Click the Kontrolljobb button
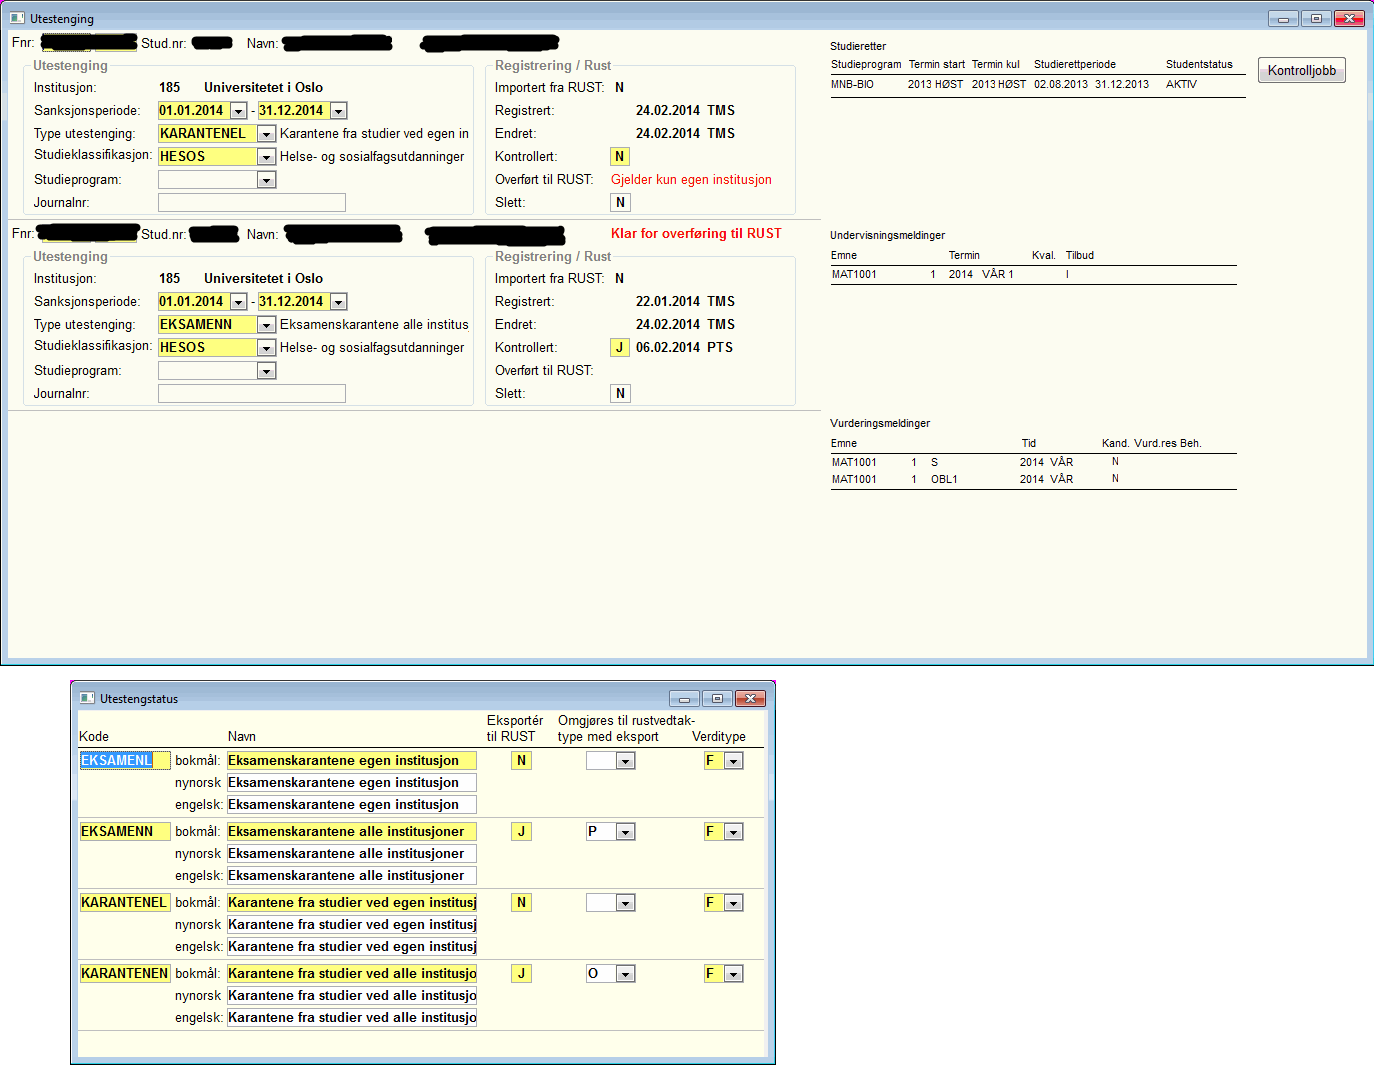 (1301, 70)
